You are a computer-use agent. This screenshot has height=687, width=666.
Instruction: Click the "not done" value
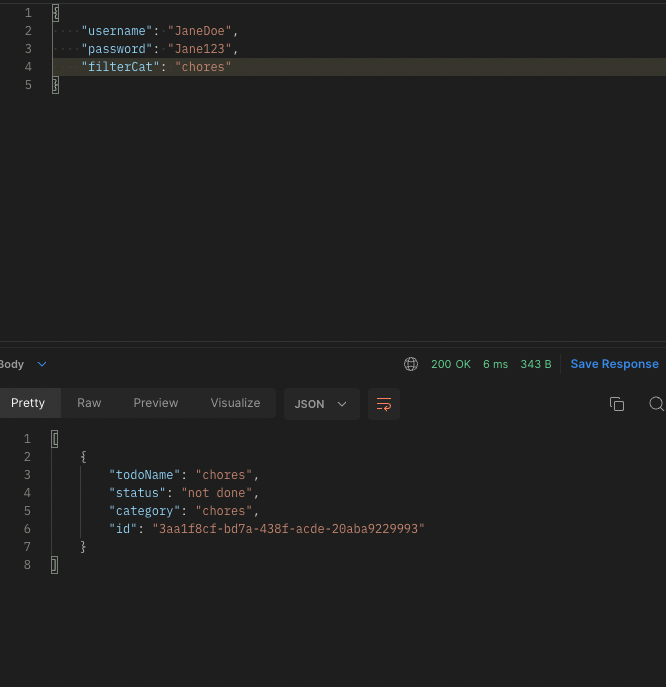[216, 493]
